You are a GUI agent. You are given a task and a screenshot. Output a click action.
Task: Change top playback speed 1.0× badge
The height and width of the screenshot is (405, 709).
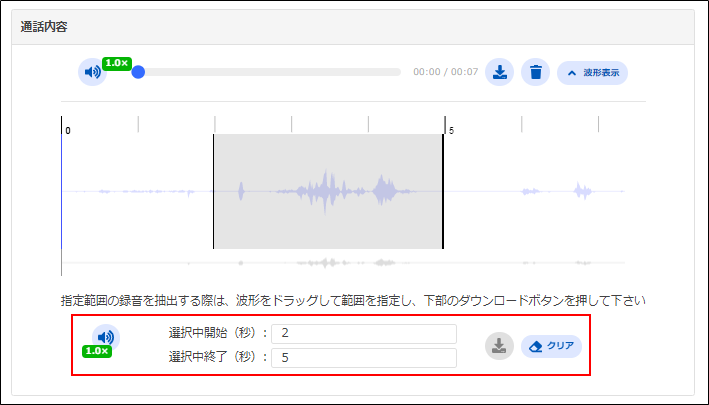116,63
